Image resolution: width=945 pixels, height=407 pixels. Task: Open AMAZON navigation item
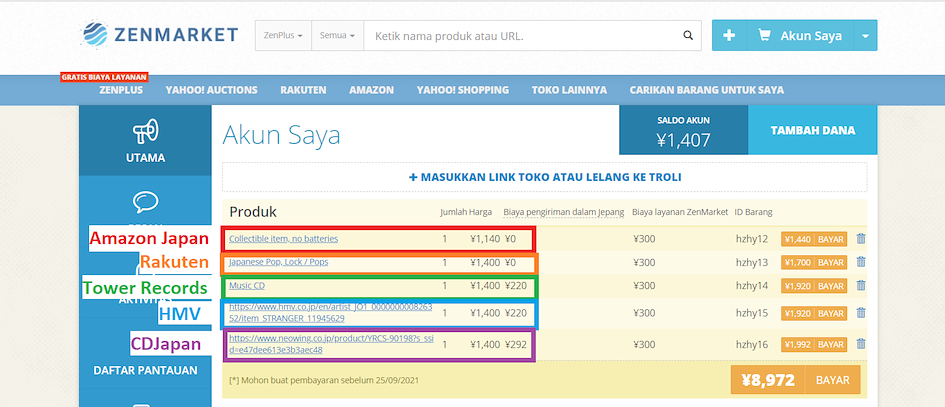[x=371, y=90]
